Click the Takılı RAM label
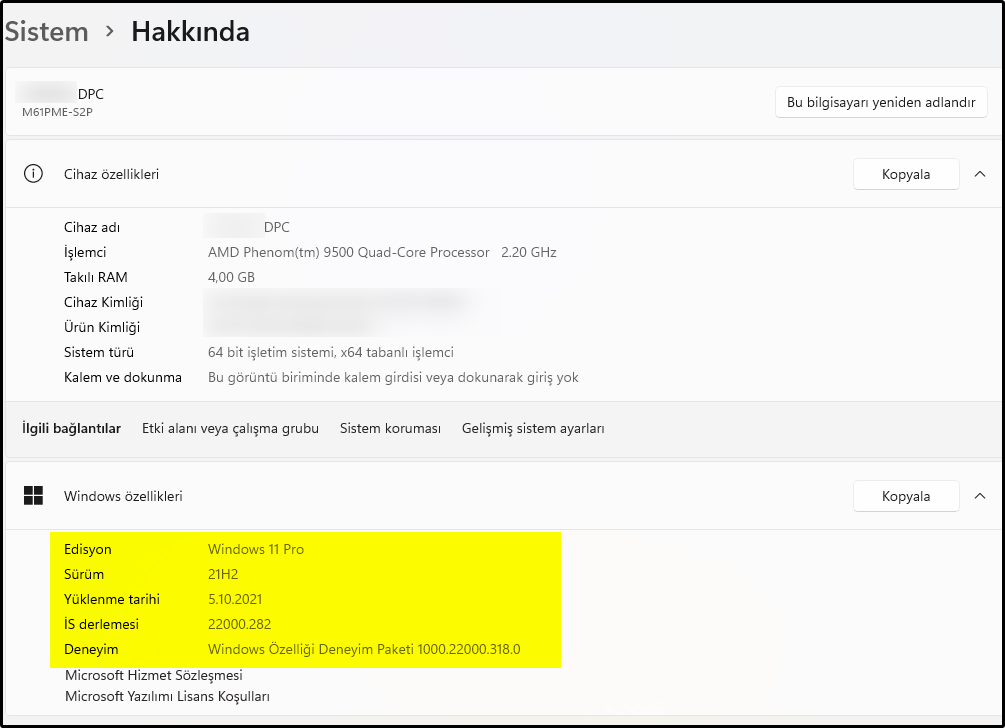1005x728 pixels. point(96,277)
